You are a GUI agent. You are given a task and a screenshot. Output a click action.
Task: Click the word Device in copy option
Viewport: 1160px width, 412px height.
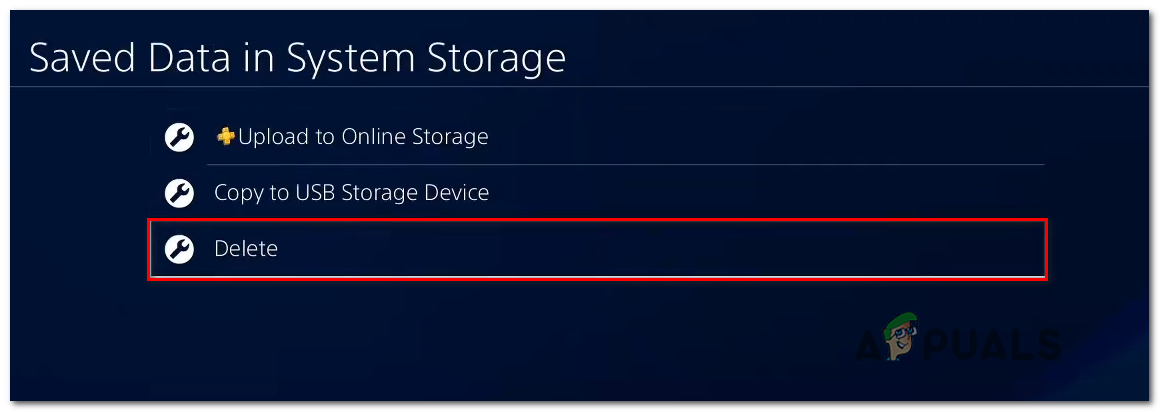pyautogui.click(x=455, y=192)
